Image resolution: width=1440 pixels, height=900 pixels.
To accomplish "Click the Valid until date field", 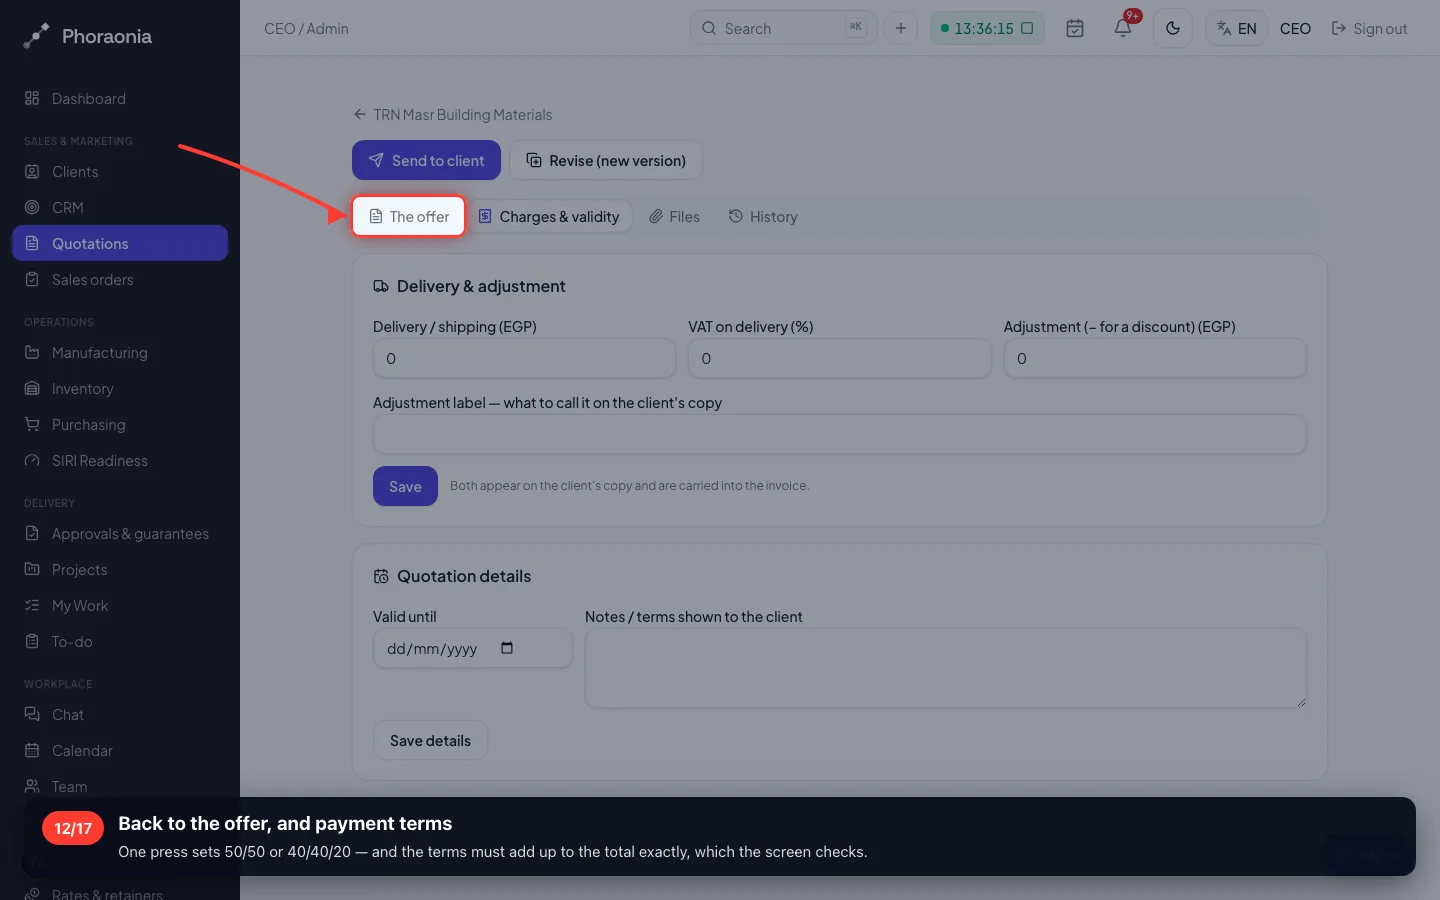I will pyautogui.click(x=473, y=649).
